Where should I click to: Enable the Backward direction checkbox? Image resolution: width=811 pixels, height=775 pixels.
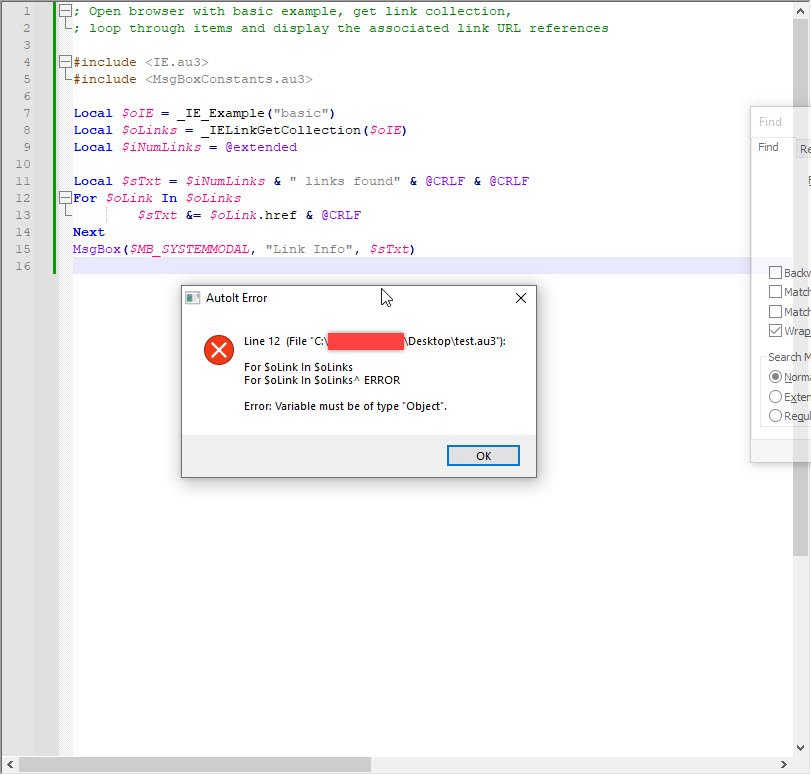pyautogui.click(x=777, y=272)
